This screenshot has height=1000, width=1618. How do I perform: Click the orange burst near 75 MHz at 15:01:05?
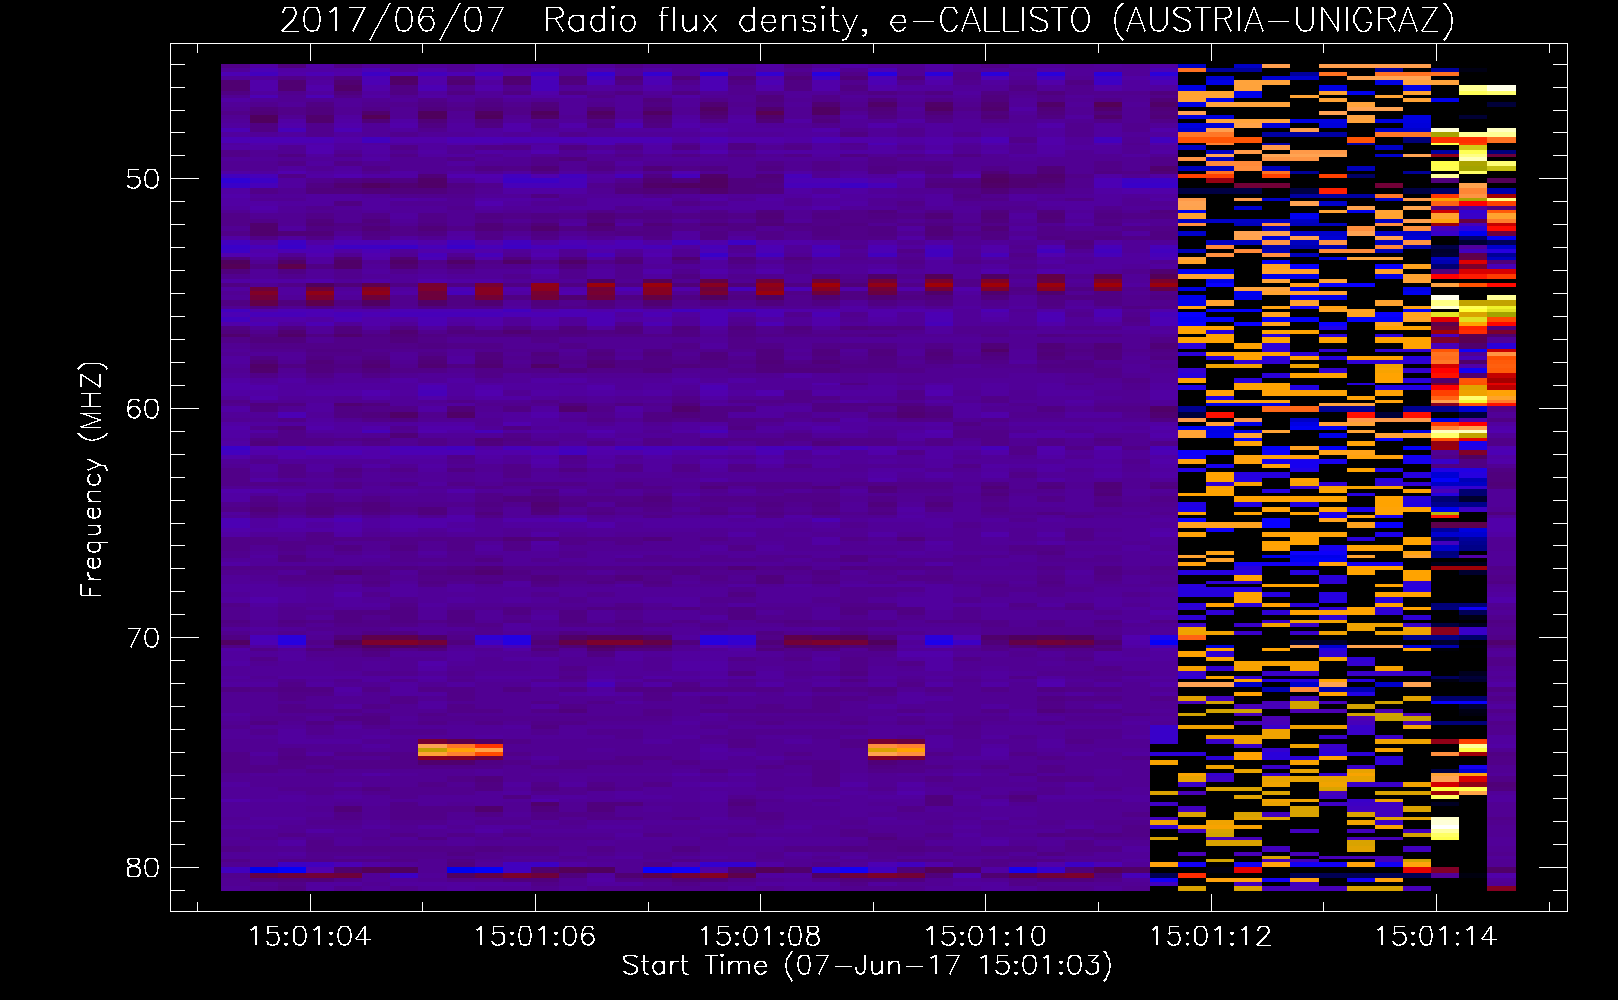coord(460,750)
